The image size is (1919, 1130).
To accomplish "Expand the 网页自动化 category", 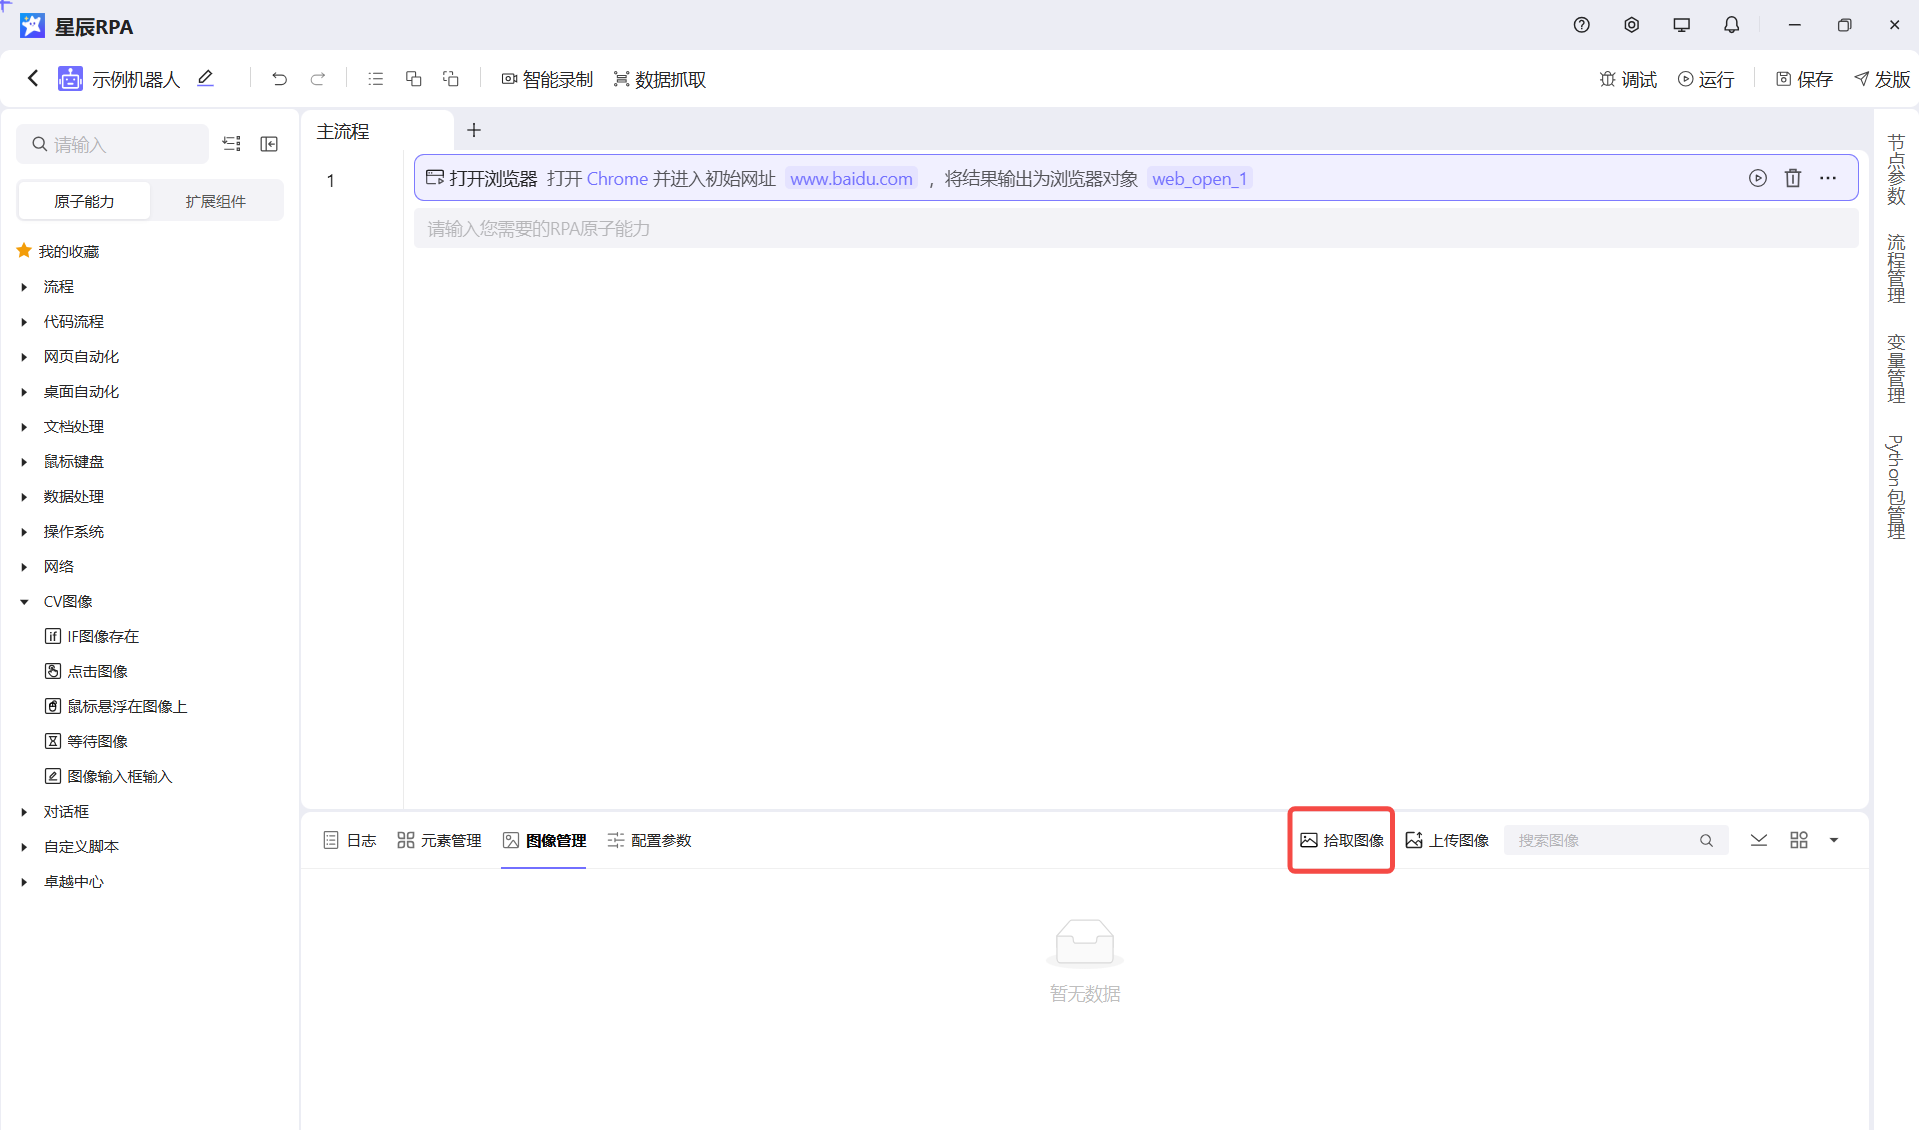I will [25, 357].
